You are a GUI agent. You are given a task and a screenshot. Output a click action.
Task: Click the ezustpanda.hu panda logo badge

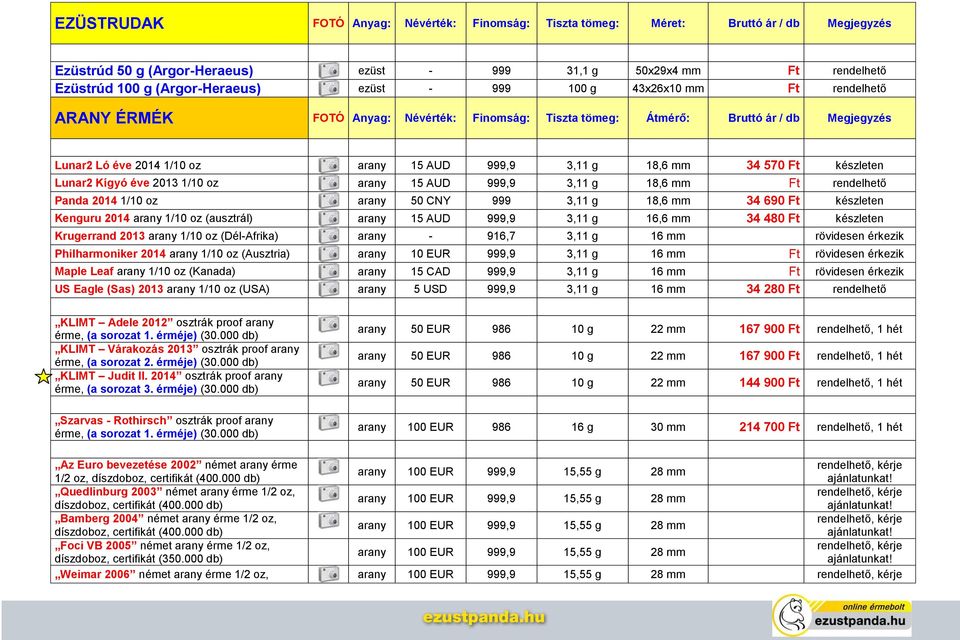pos(842,615)
